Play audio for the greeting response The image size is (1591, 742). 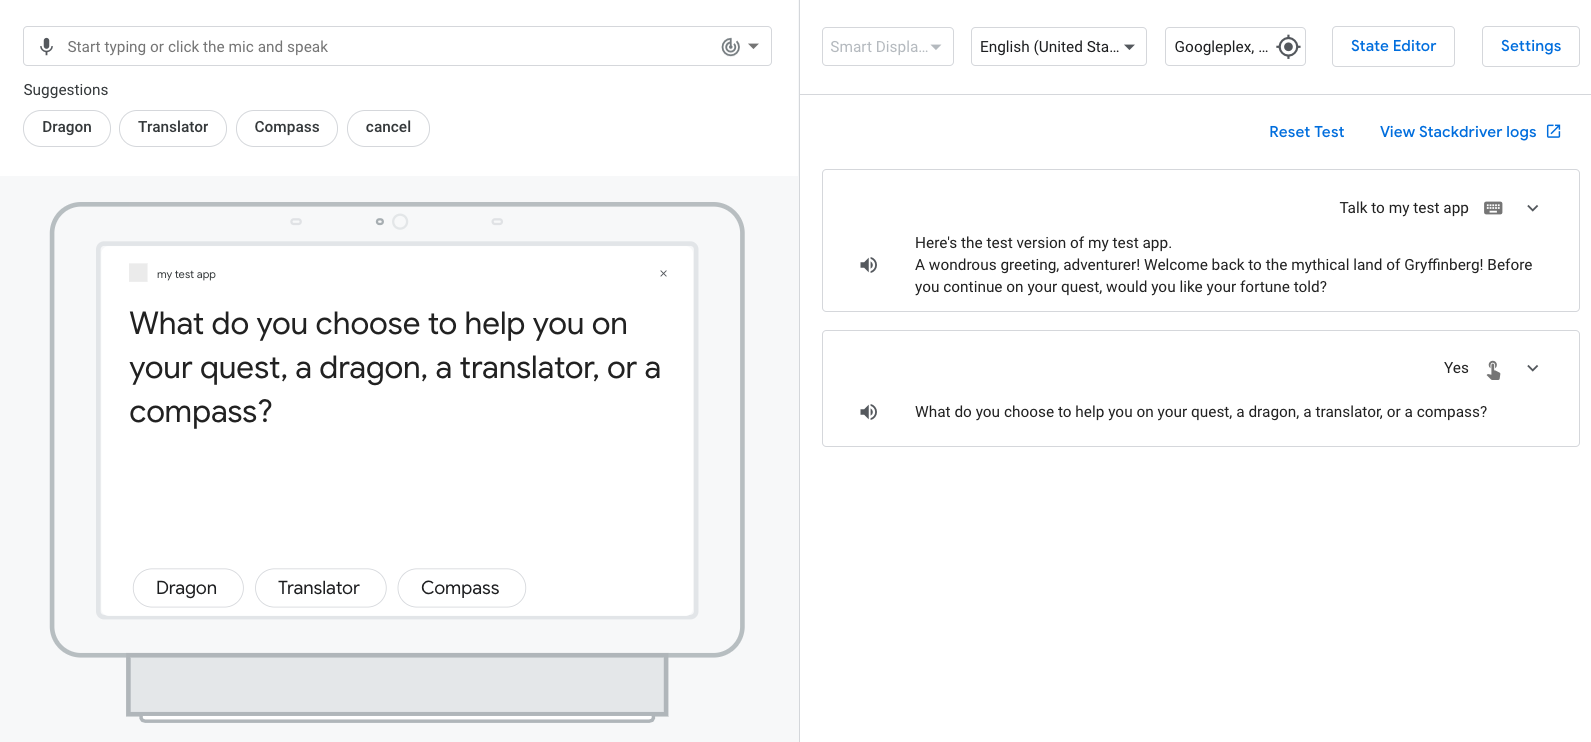(868, 265)
